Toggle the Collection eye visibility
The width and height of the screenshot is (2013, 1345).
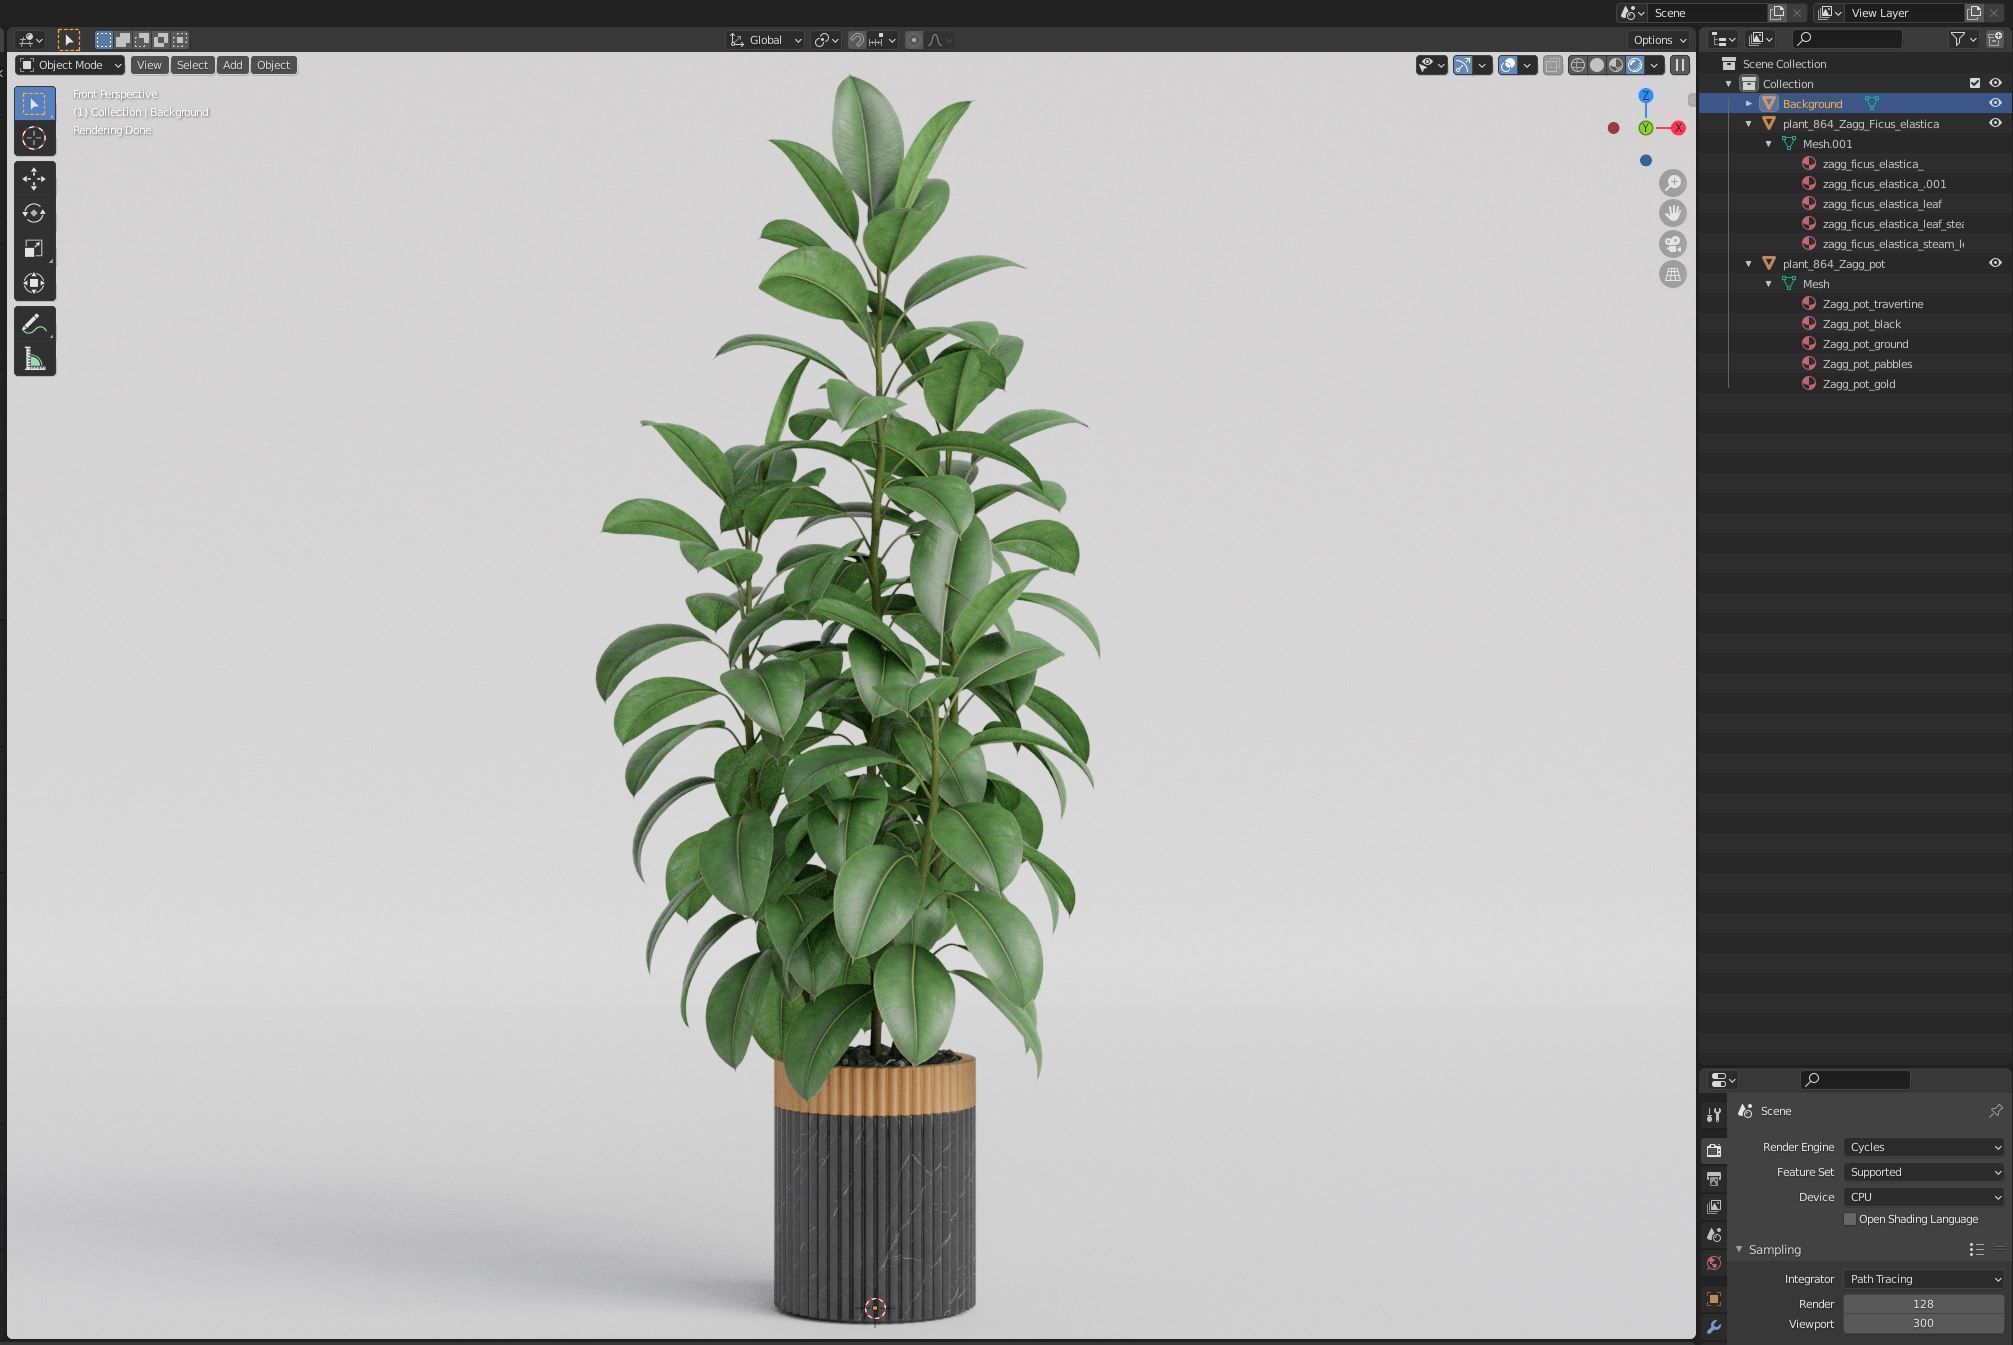coord(1995,83)
